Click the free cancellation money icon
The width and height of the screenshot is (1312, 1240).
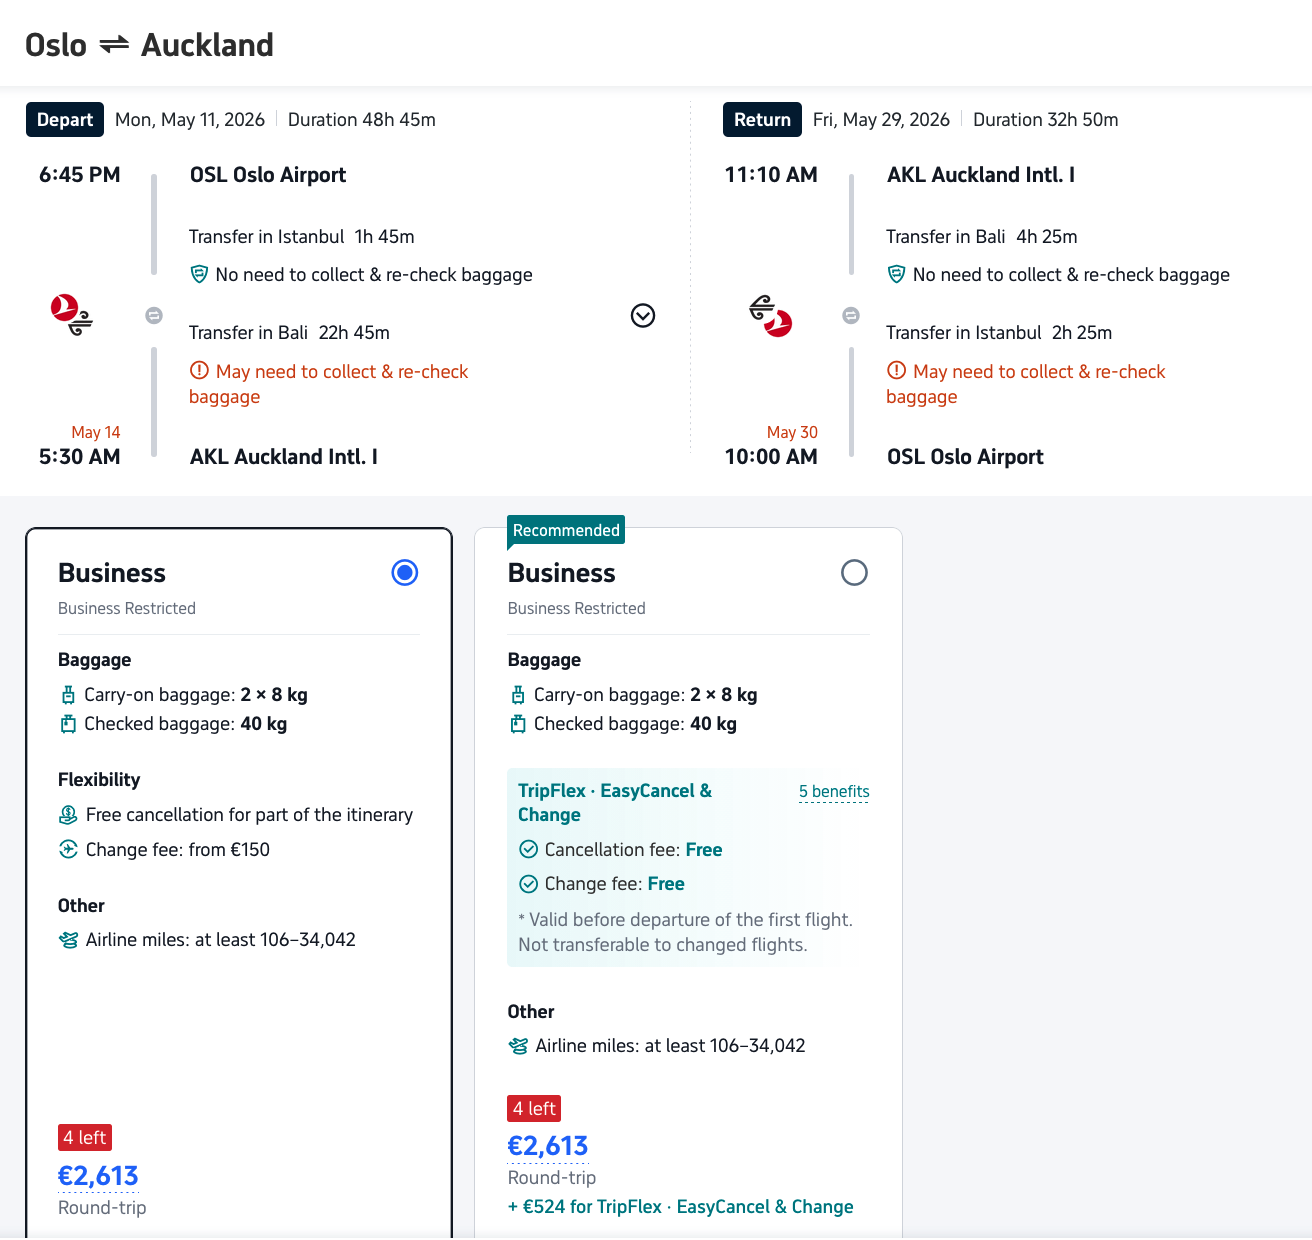pos(68,815)
